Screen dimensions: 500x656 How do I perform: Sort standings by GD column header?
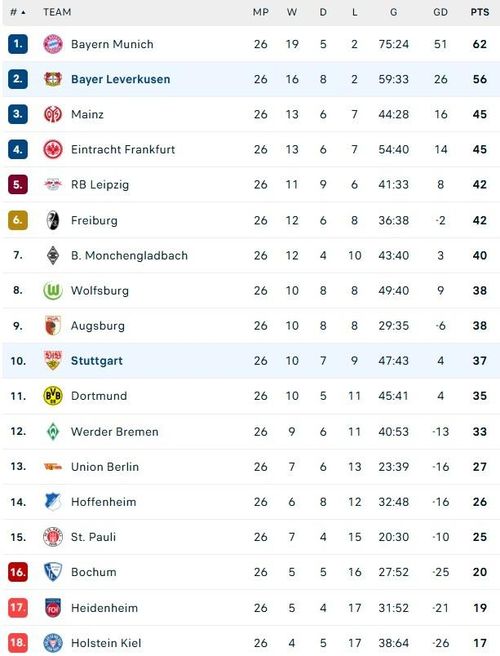coord(440,12)
